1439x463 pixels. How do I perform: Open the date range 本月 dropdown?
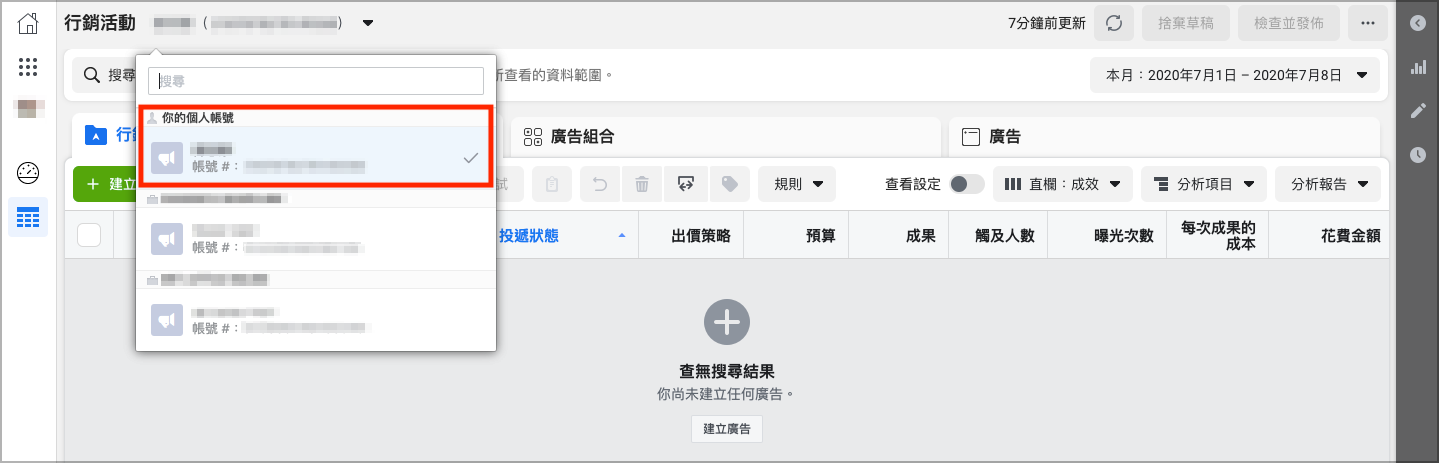click(x=1235, y=75)
